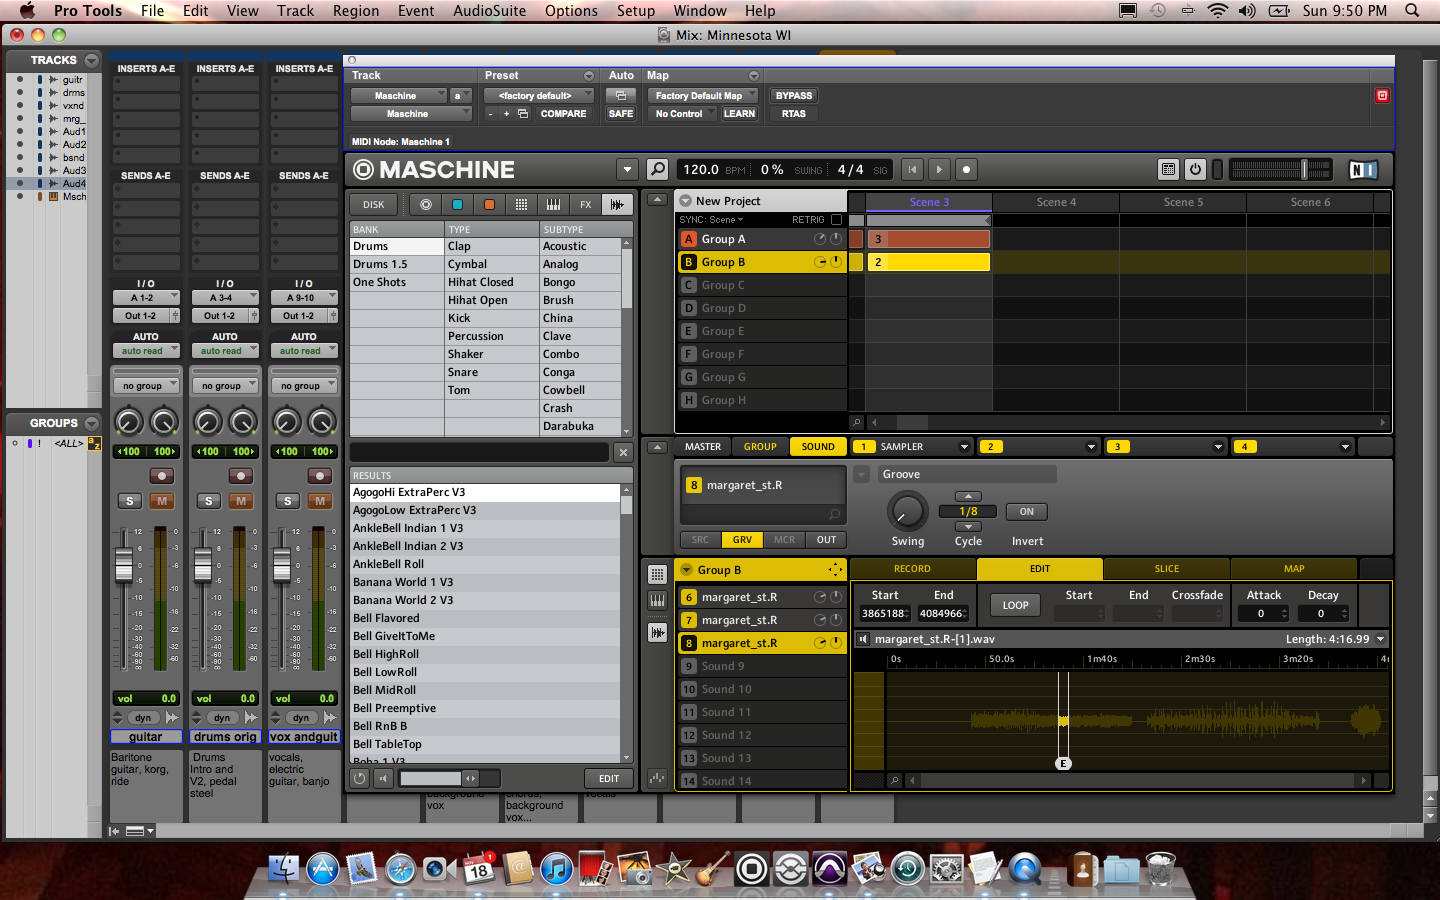This screenshot has height=900, width=1440.
Task: Switch to pad grid view icon
Action: click(657, 574)
